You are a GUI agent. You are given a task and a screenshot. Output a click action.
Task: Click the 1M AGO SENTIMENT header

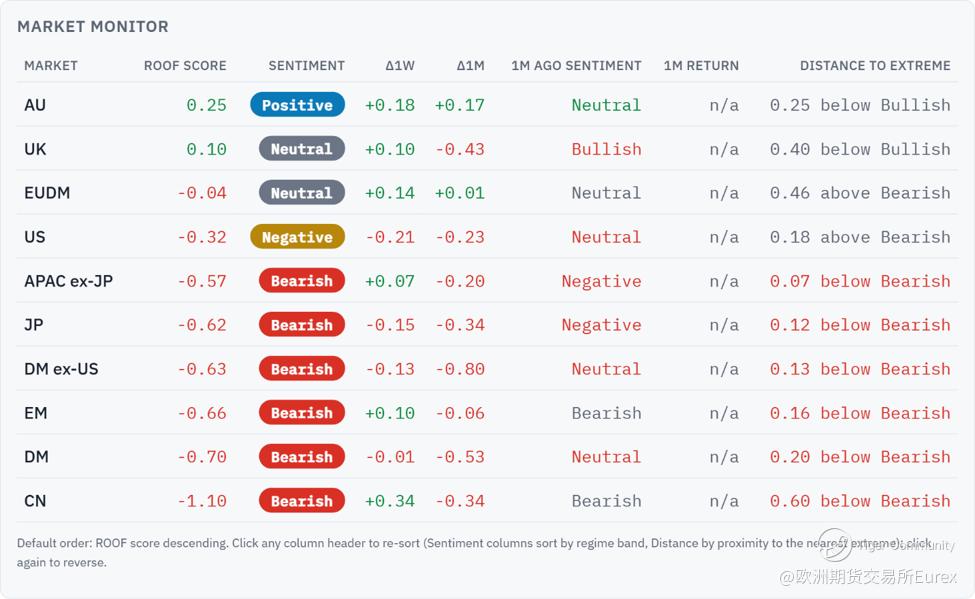576,66
